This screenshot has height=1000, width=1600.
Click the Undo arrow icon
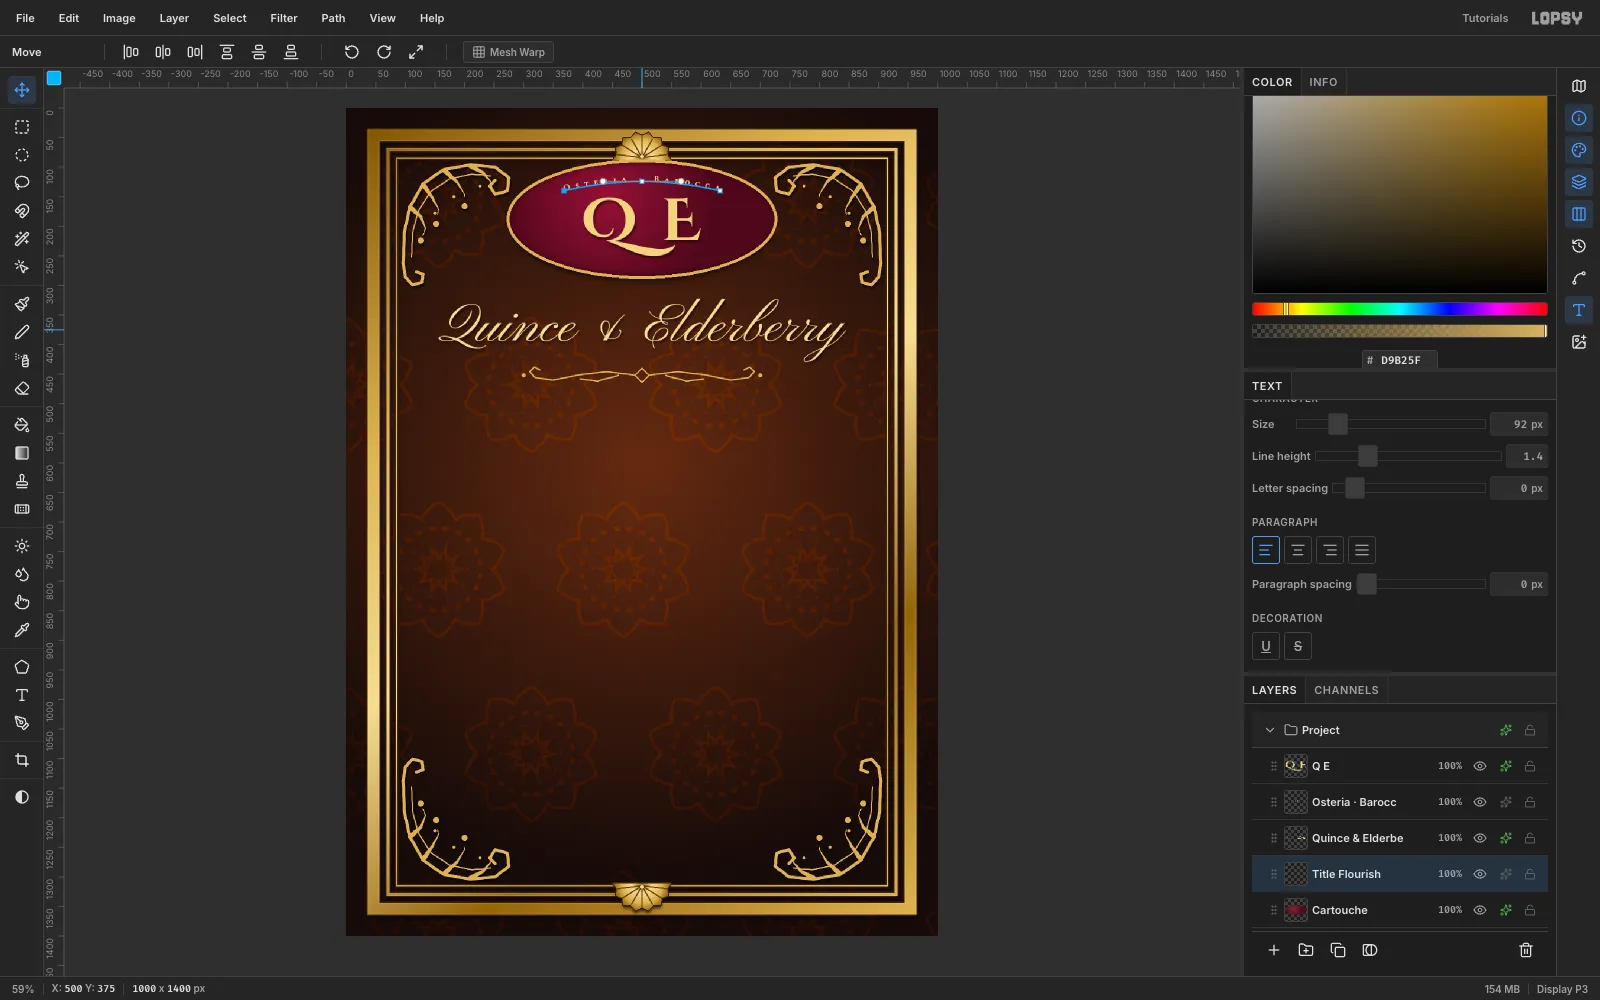click(x=352, y=52)
